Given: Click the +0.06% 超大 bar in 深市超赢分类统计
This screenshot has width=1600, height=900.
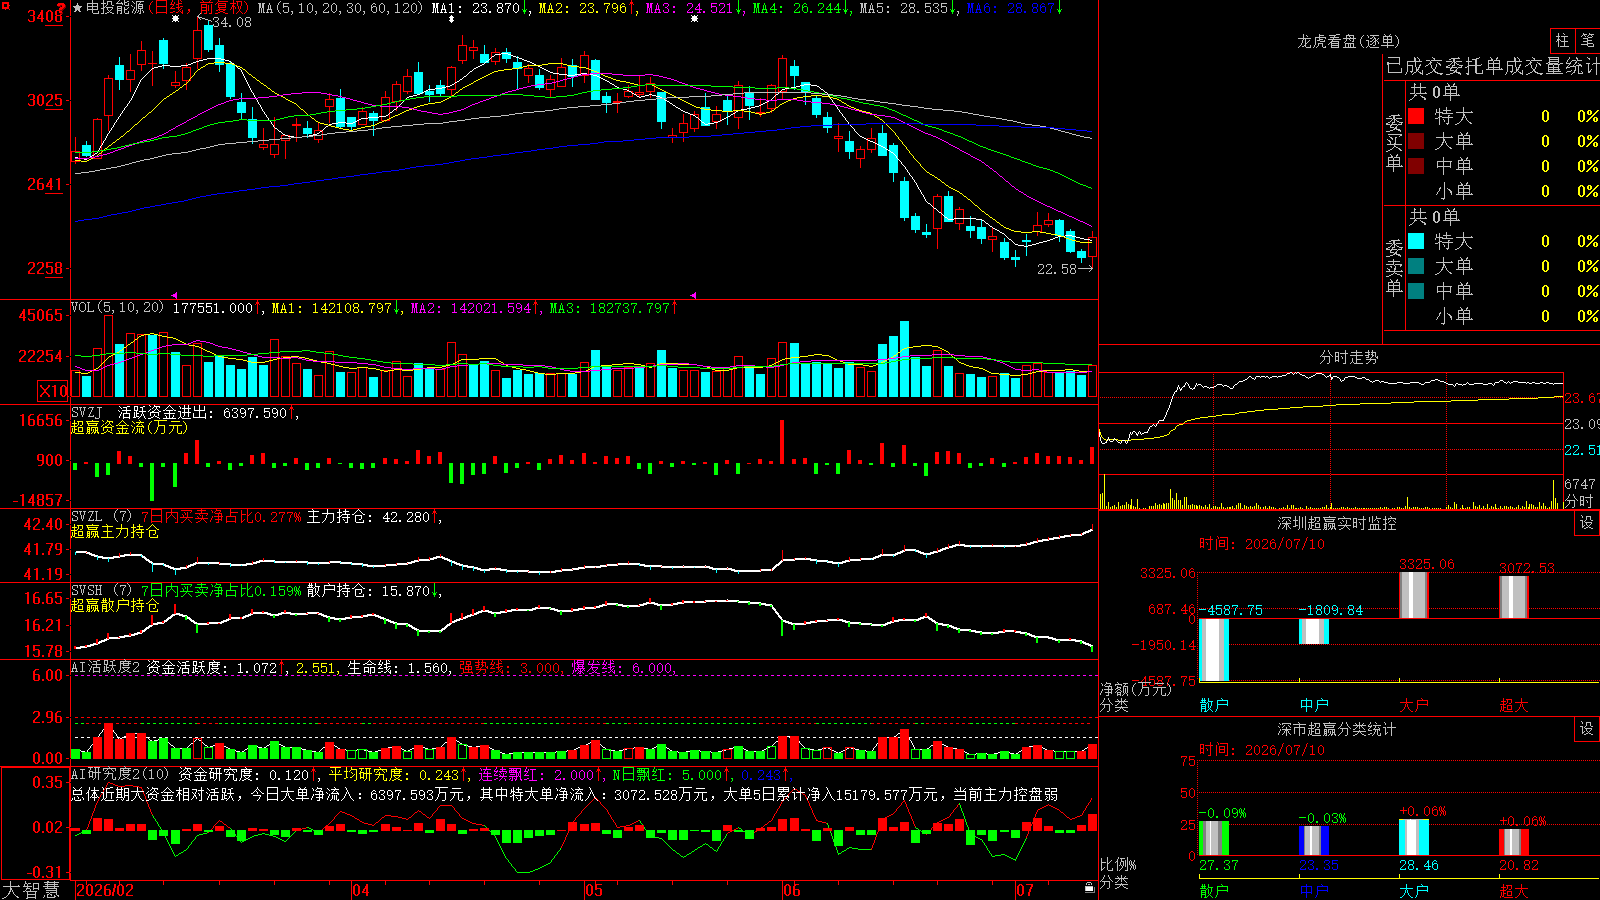Looking at the screenshot, I should coord(1514,842).
